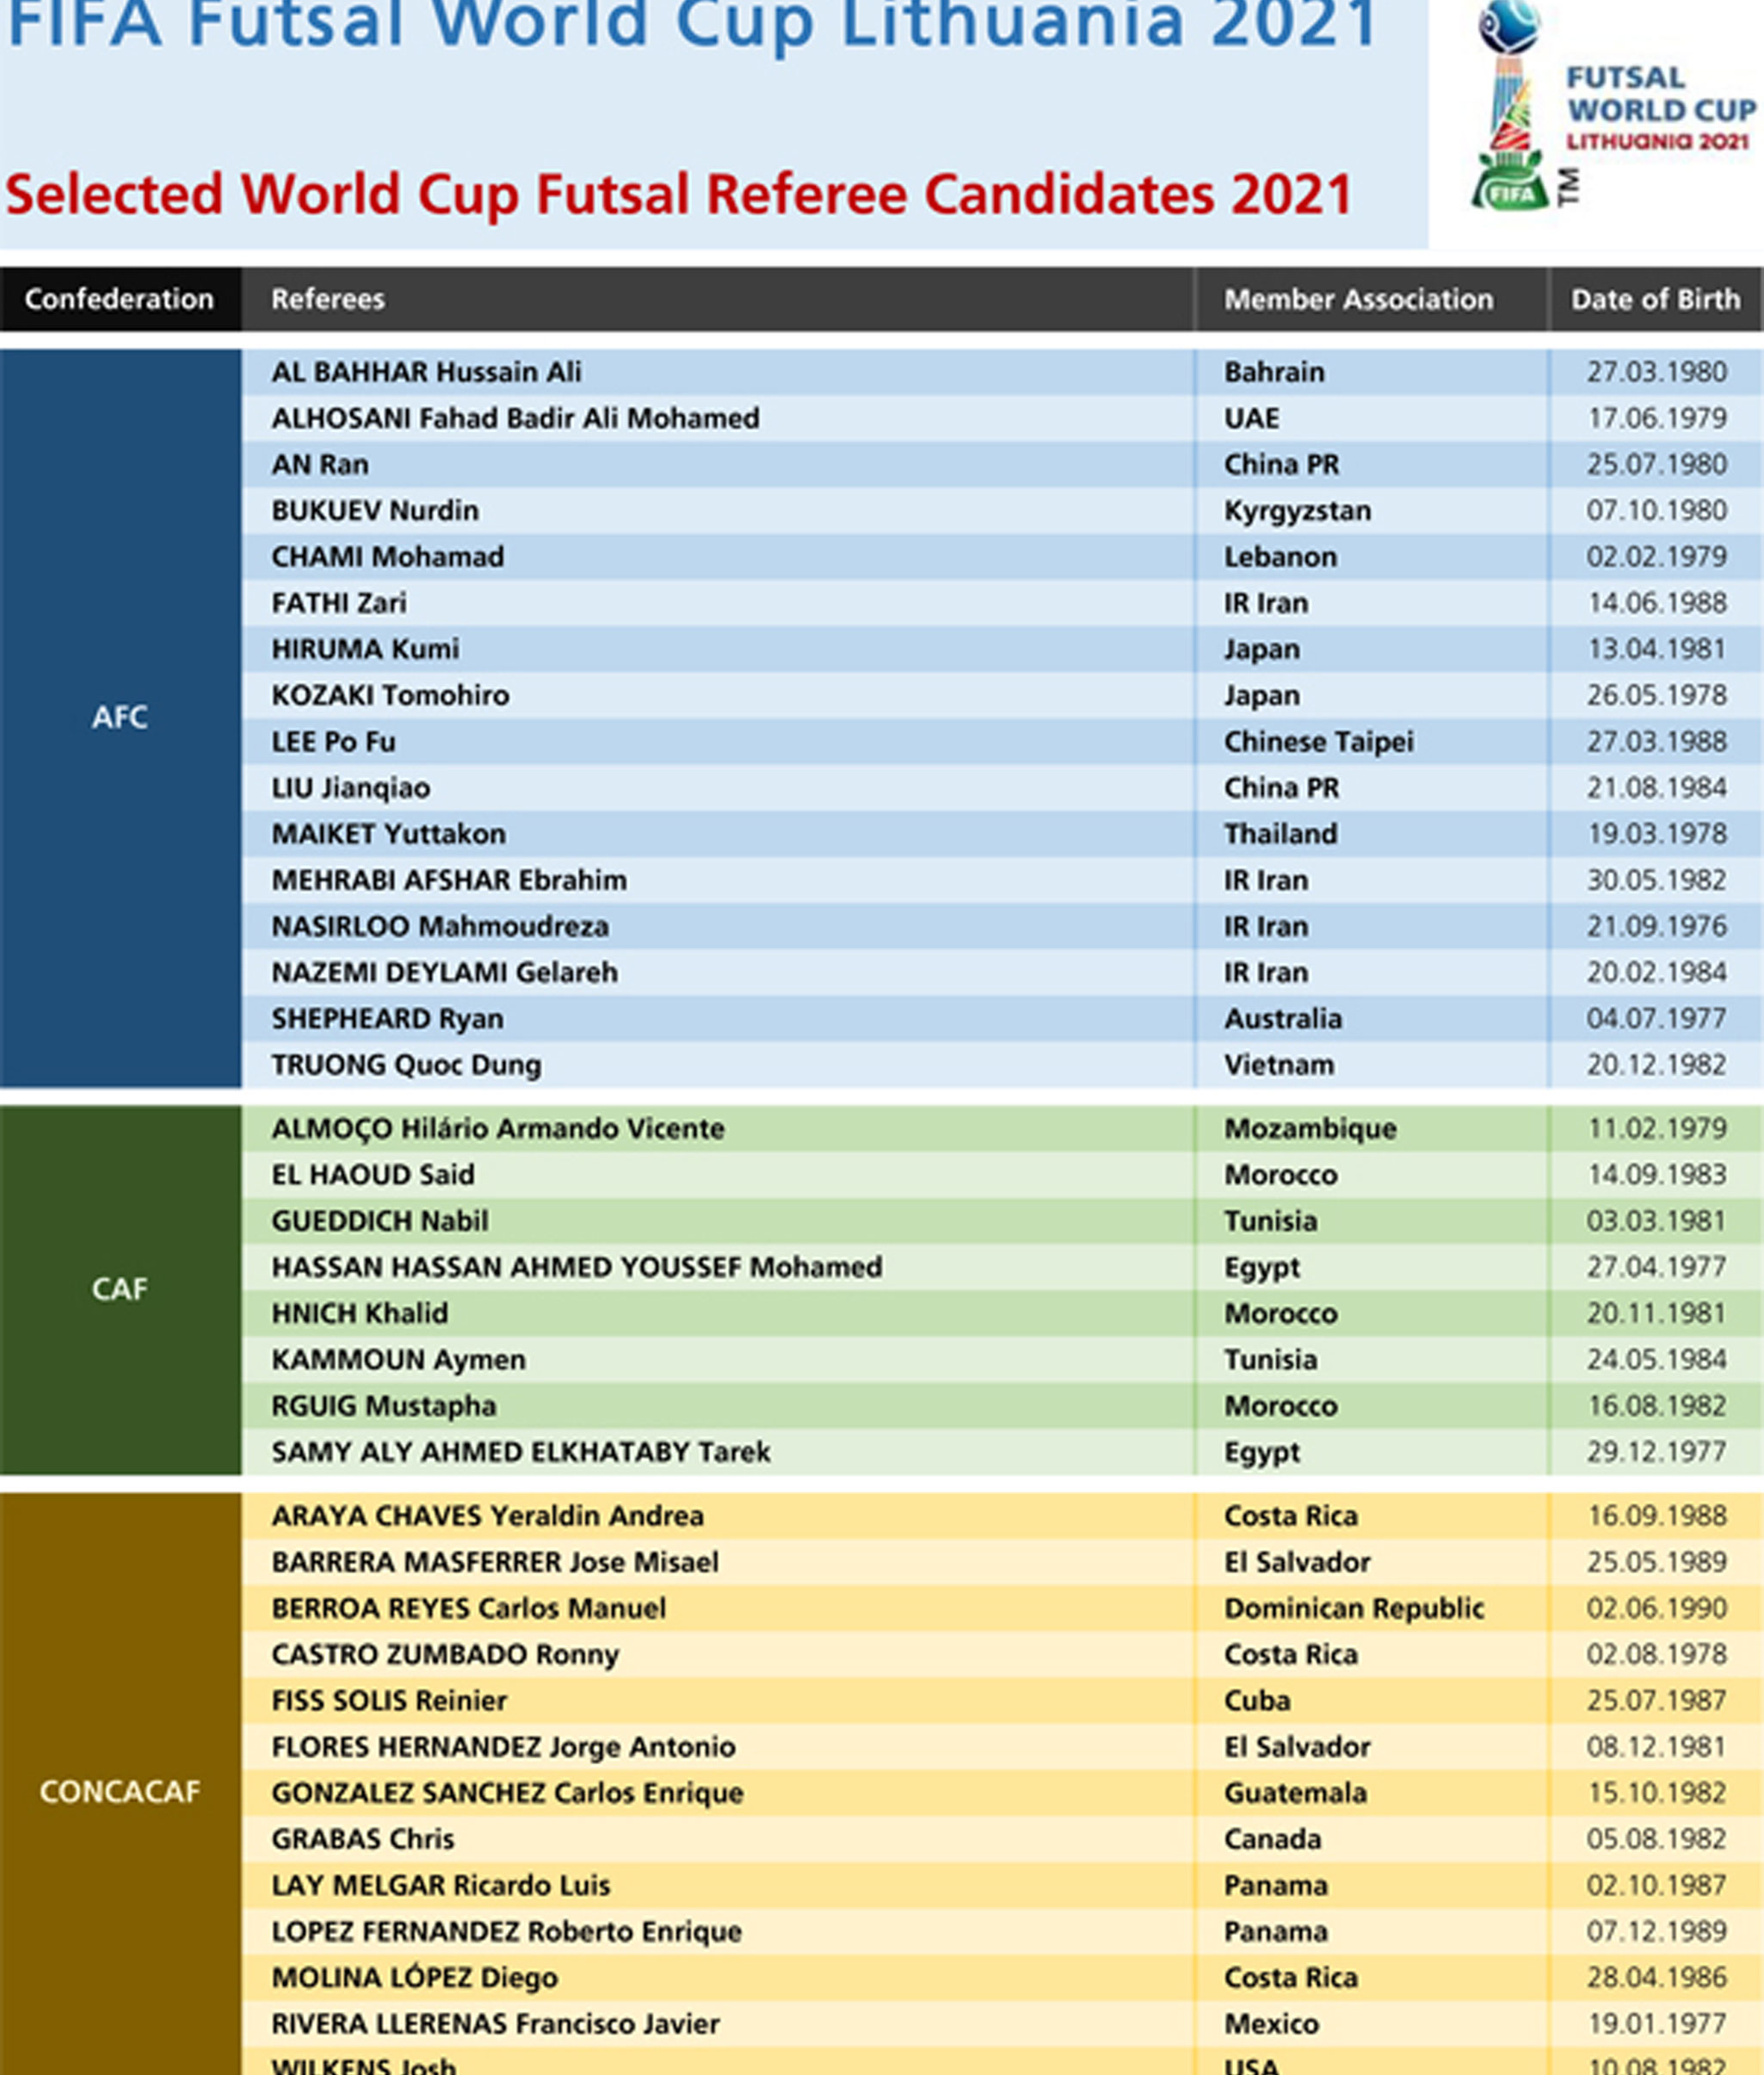Click date of birth 27.03.1980
Viewport: 1764px width, 2075px height.
point(1656,372)
